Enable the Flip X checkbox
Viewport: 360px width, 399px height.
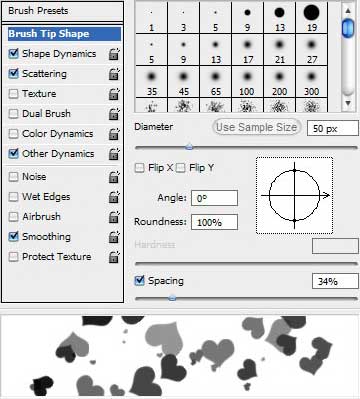pyautogui.click(x=139, y=168)
